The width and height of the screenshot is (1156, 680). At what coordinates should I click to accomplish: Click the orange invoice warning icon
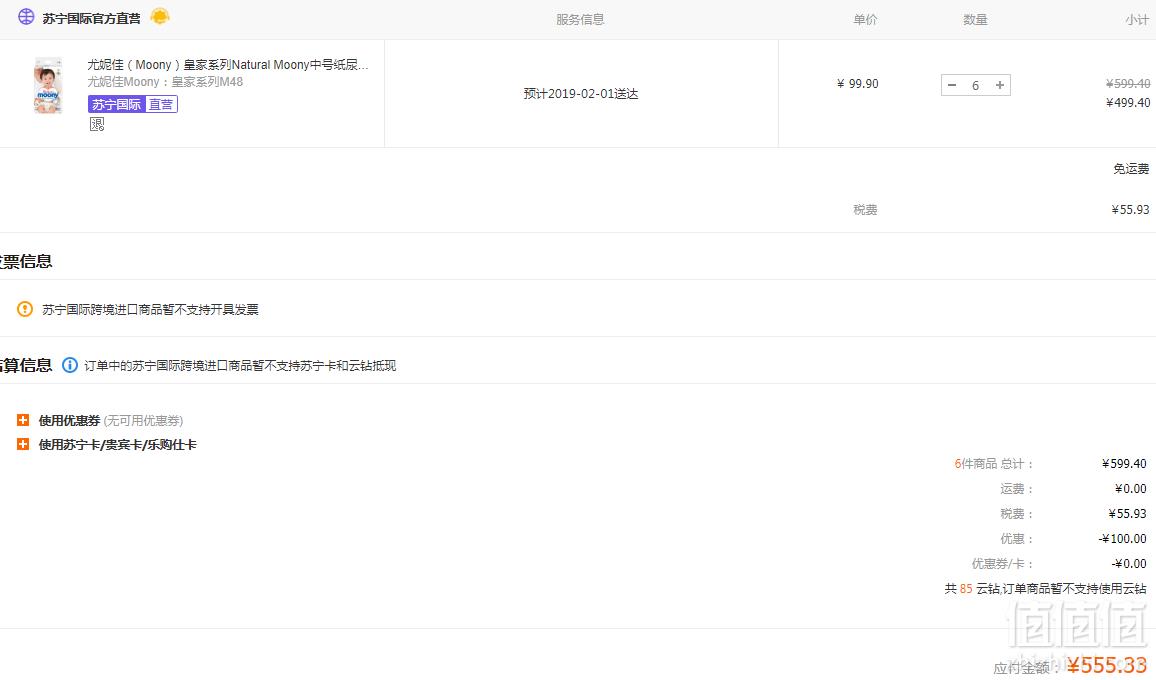(25, 309)
